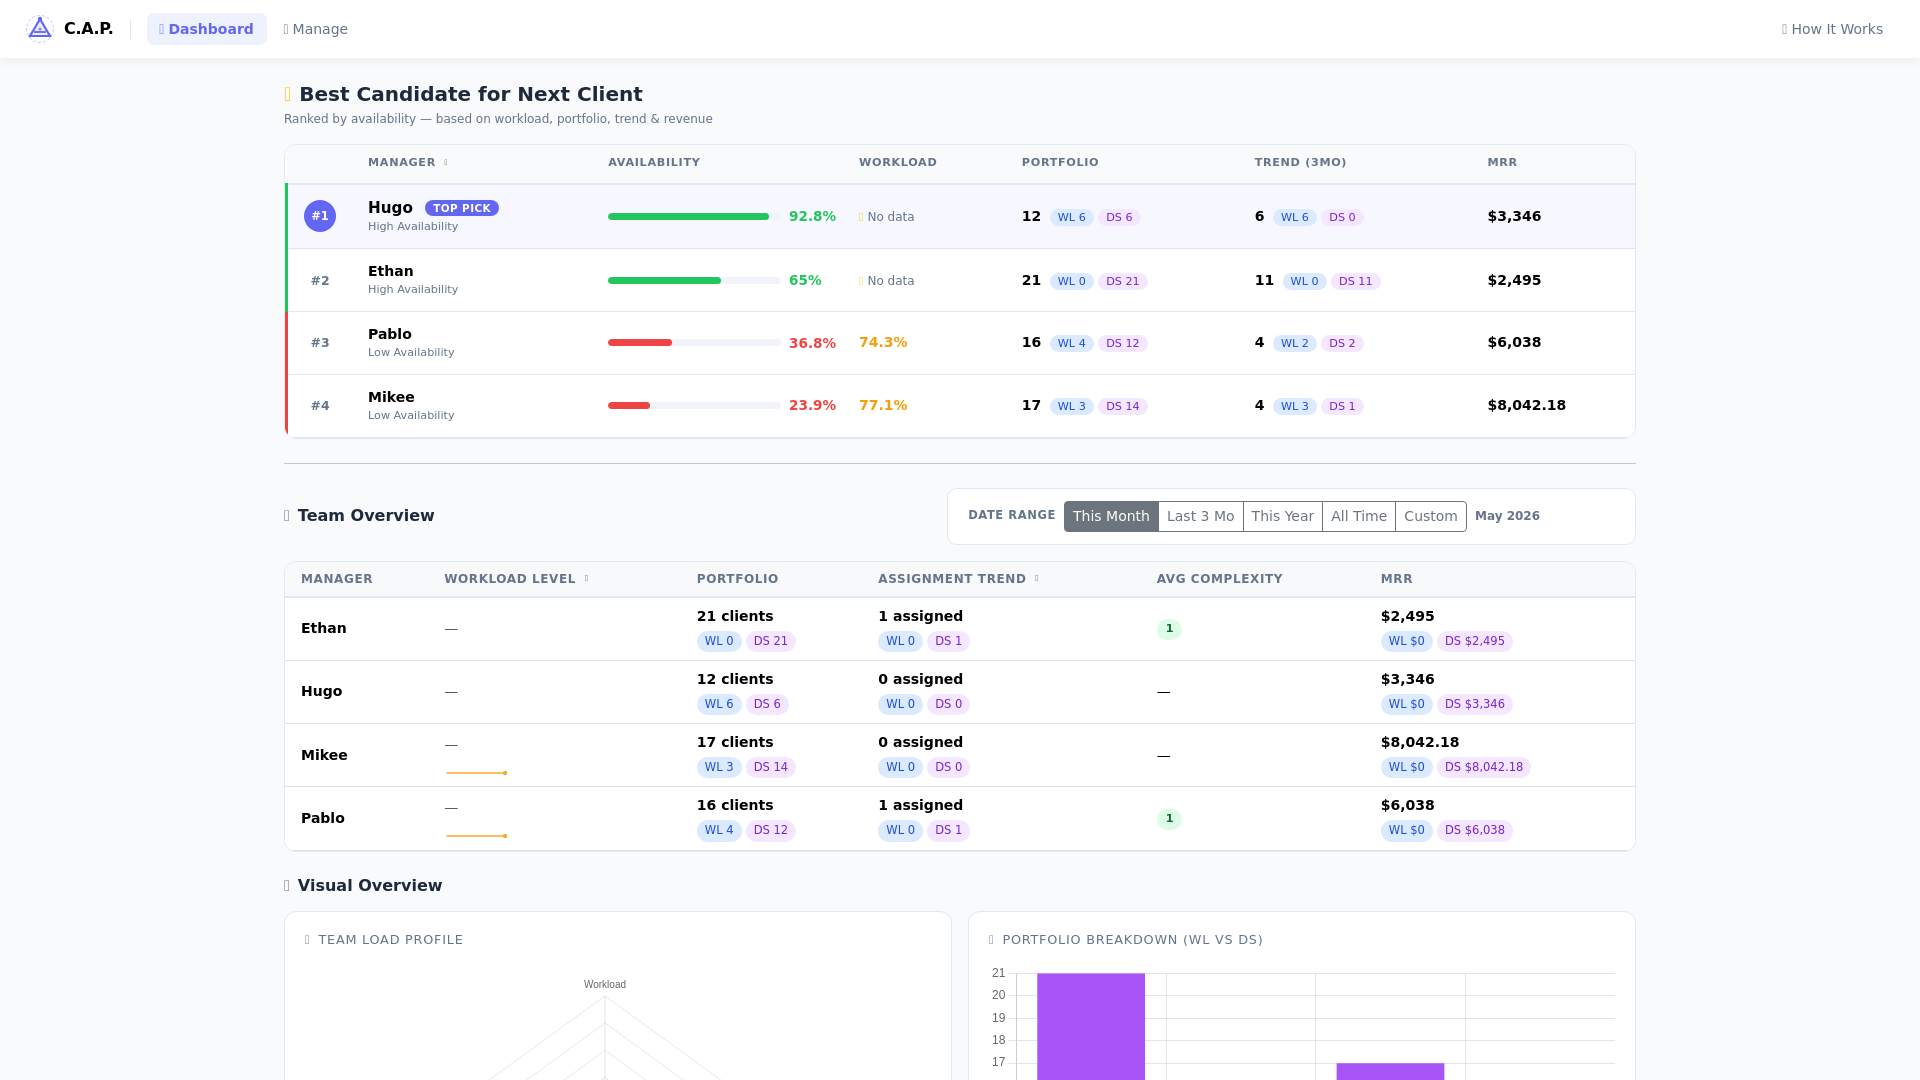Click Pablo's workload sparkline in Team Overview

pyautogui.click(x=476, y=836)
